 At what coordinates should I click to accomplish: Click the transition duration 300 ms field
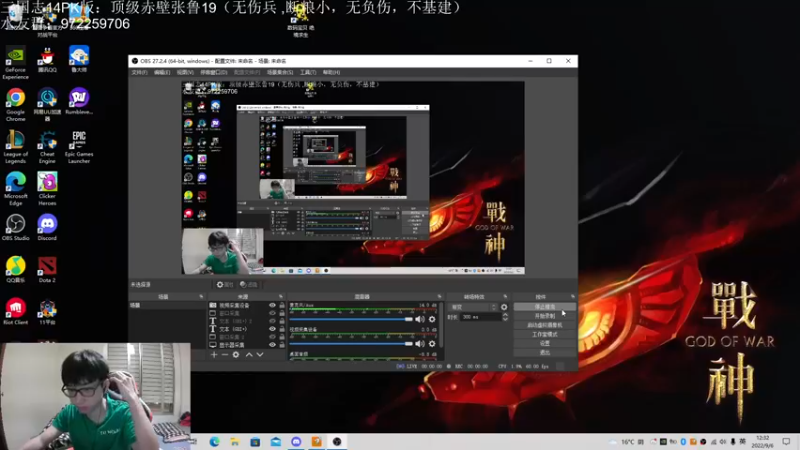[x=480, y=317]
